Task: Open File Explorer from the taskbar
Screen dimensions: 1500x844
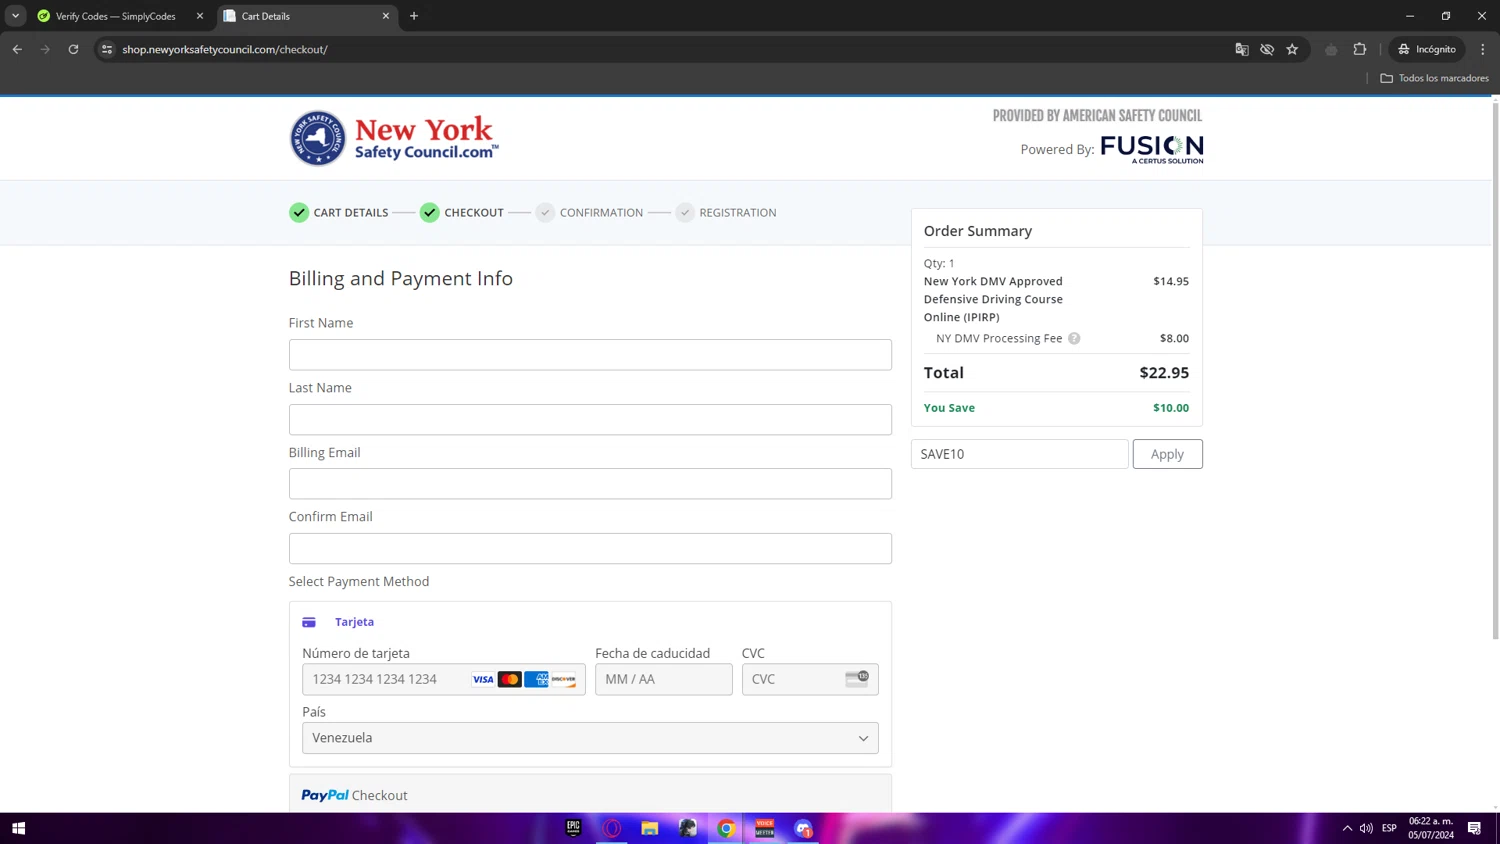Action: coord(650,828)
